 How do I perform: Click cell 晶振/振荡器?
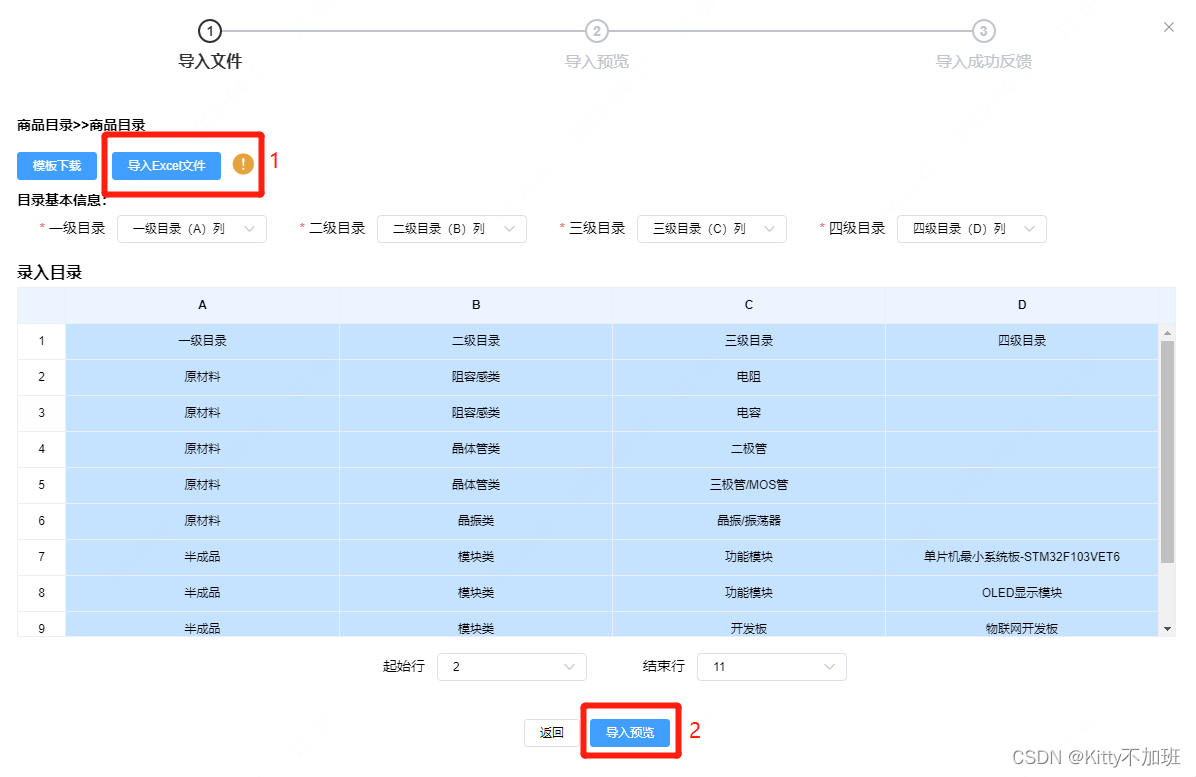click(x=748, y=521)
